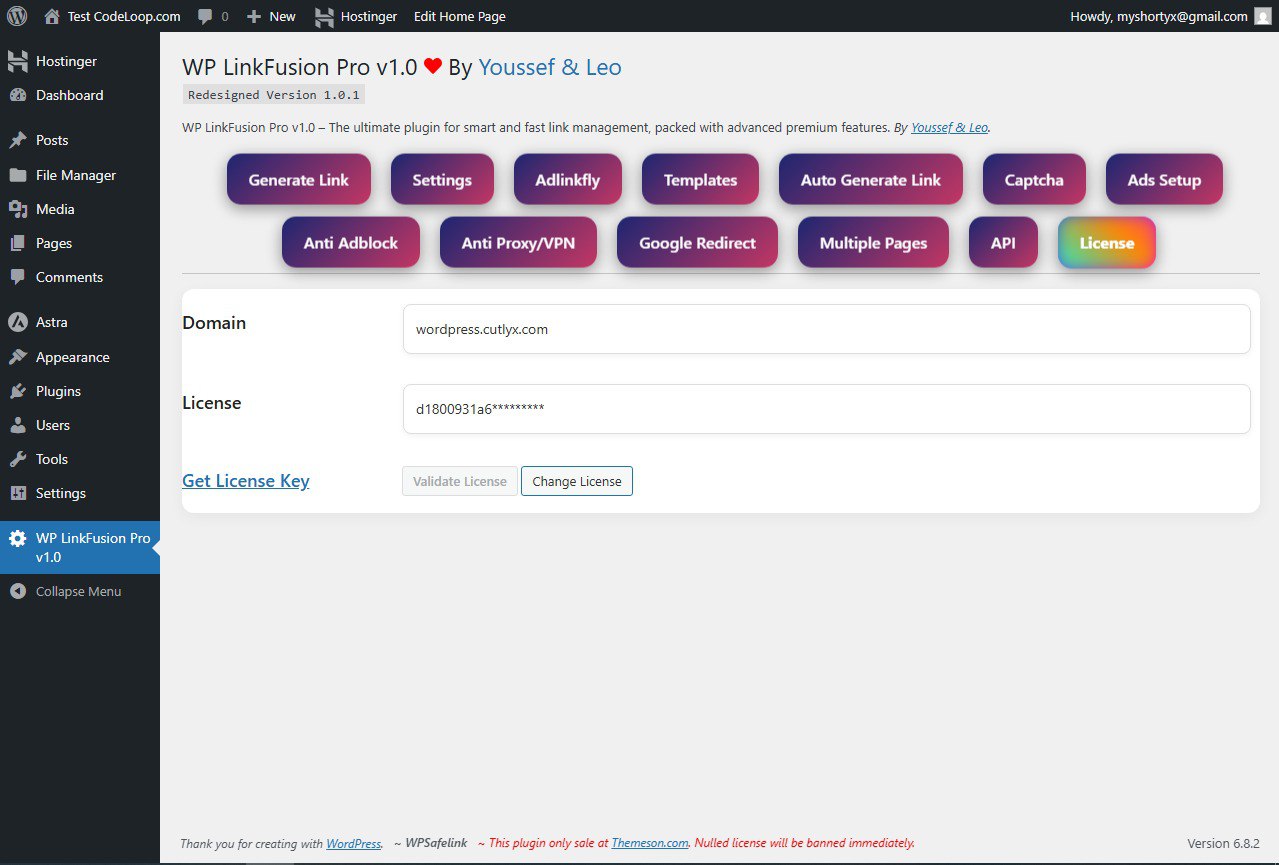1279x865 pixels.
Task: Click the Change License button
Action: point(577,481)
